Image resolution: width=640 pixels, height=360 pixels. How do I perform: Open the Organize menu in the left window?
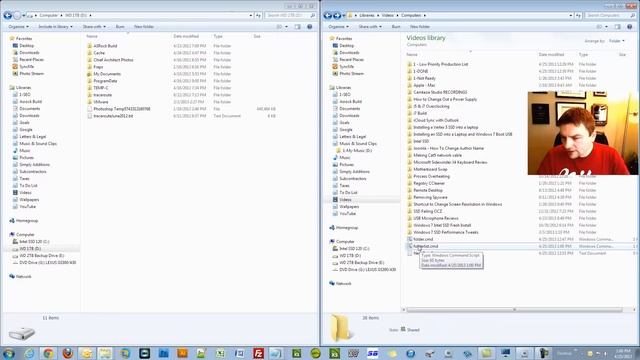click(18, 27)
